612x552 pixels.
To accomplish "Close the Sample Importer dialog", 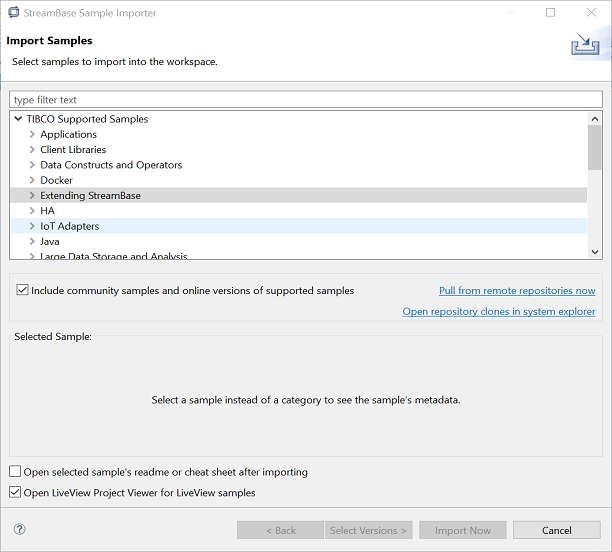I will [x=591, y=13].
